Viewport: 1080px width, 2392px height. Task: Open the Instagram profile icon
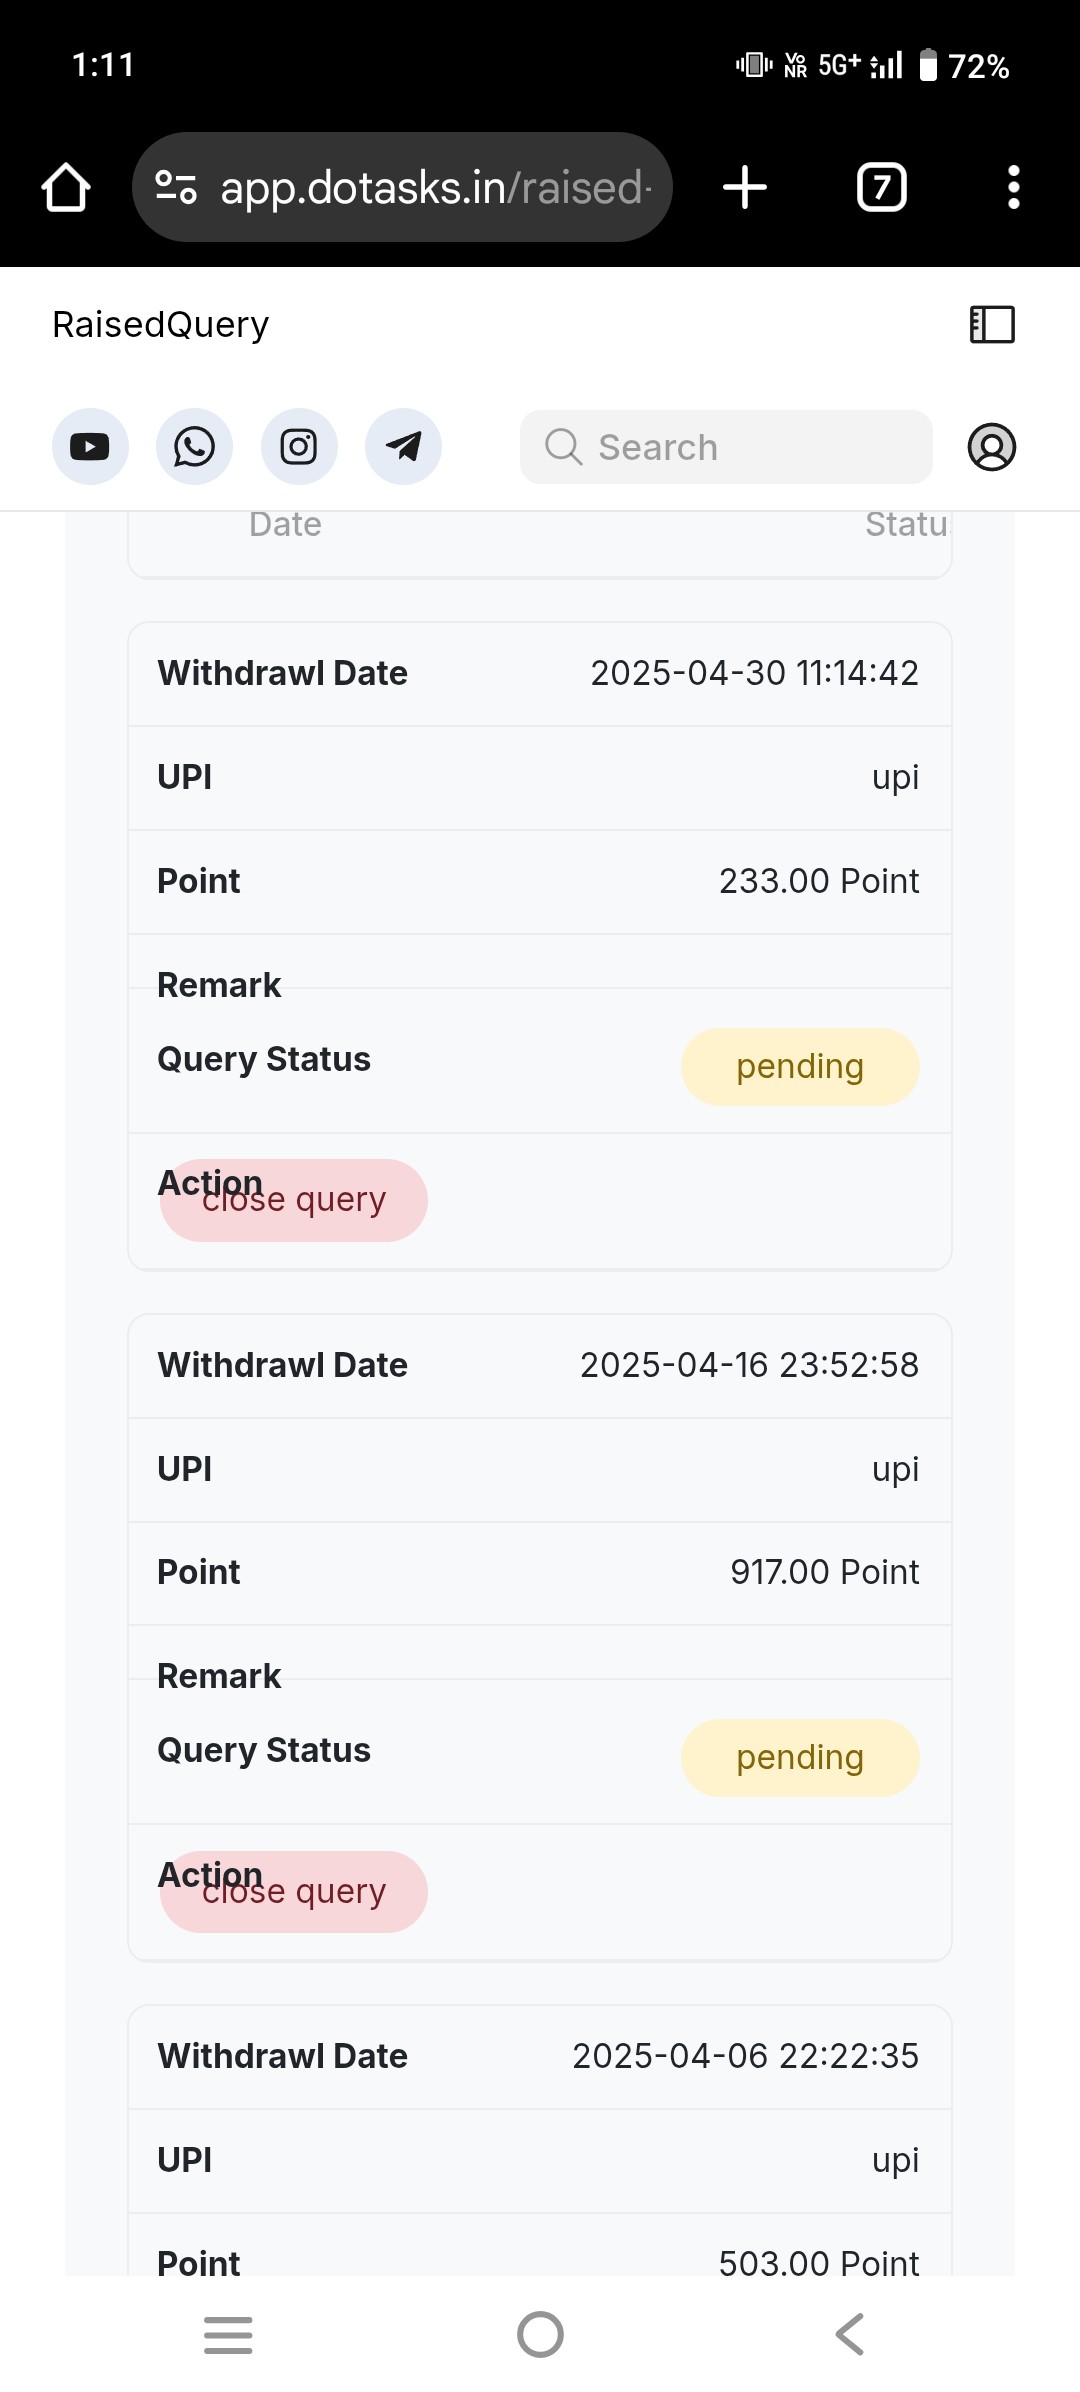point(299,446)
